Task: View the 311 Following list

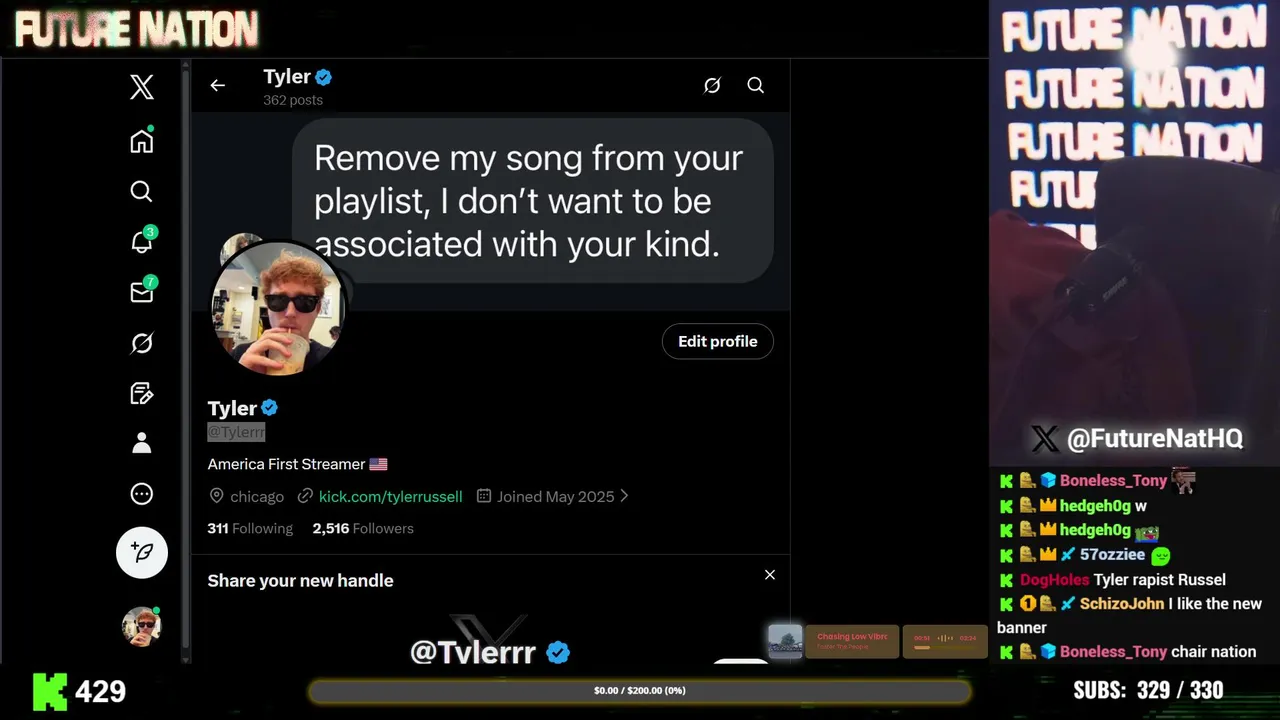Action: [250, 528]
